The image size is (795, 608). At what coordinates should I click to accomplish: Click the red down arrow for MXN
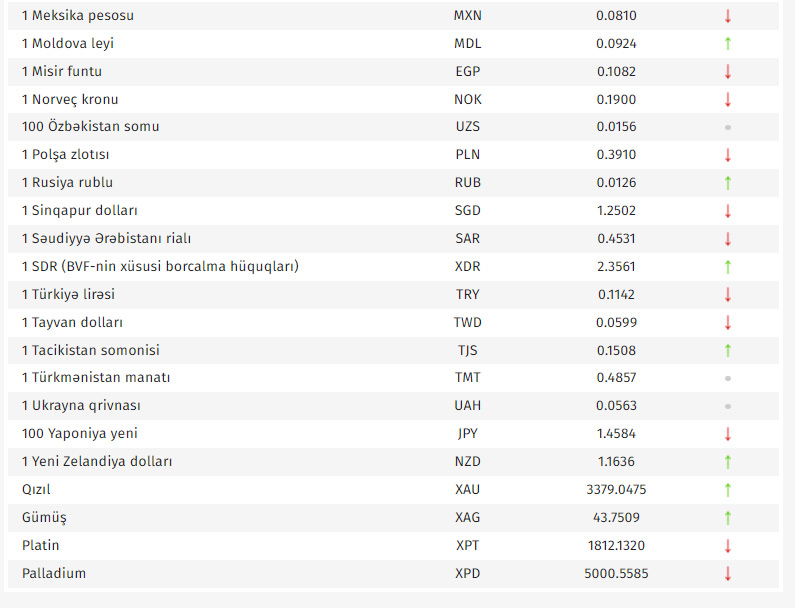[x=728, y=16]
